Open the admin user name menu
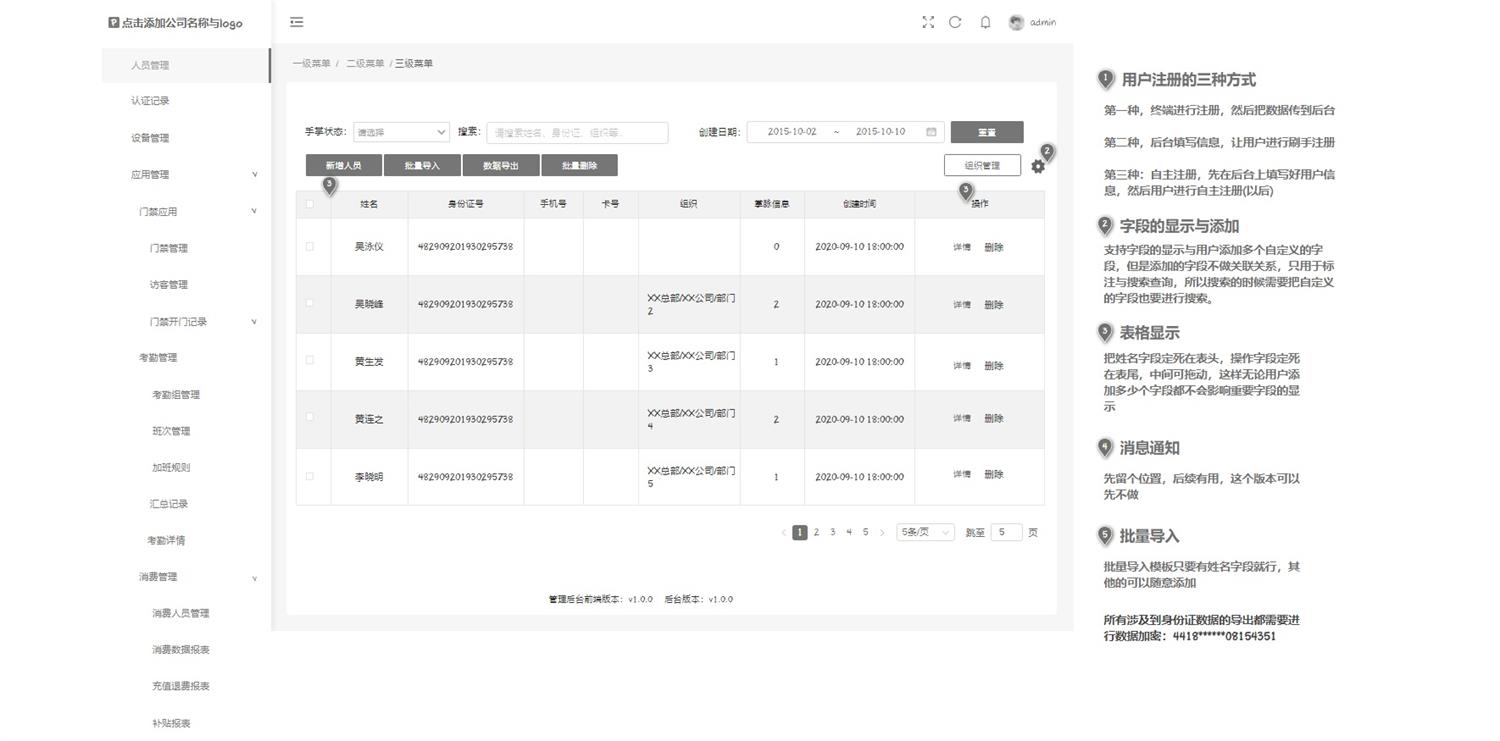This screenshot has width=1500, height=741. pos(1043,22)
